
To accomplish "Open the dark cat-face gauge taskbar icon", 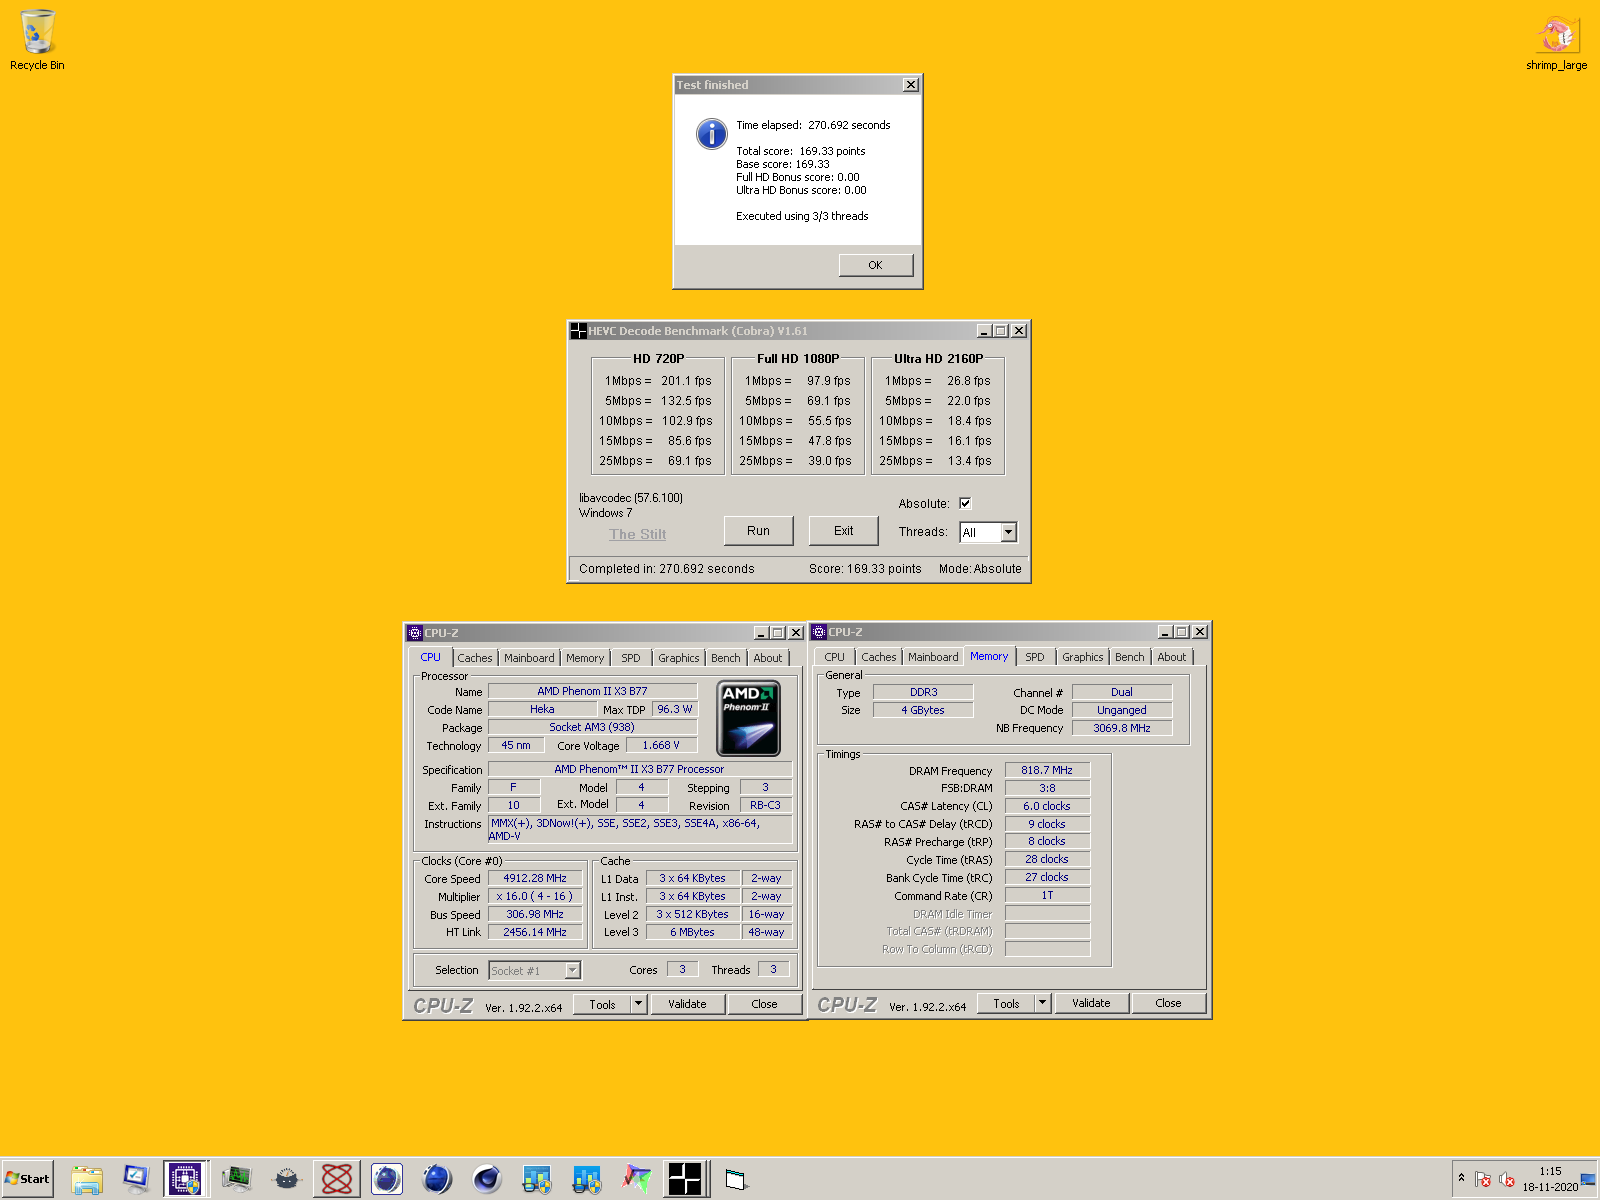I will (287, 1179).
